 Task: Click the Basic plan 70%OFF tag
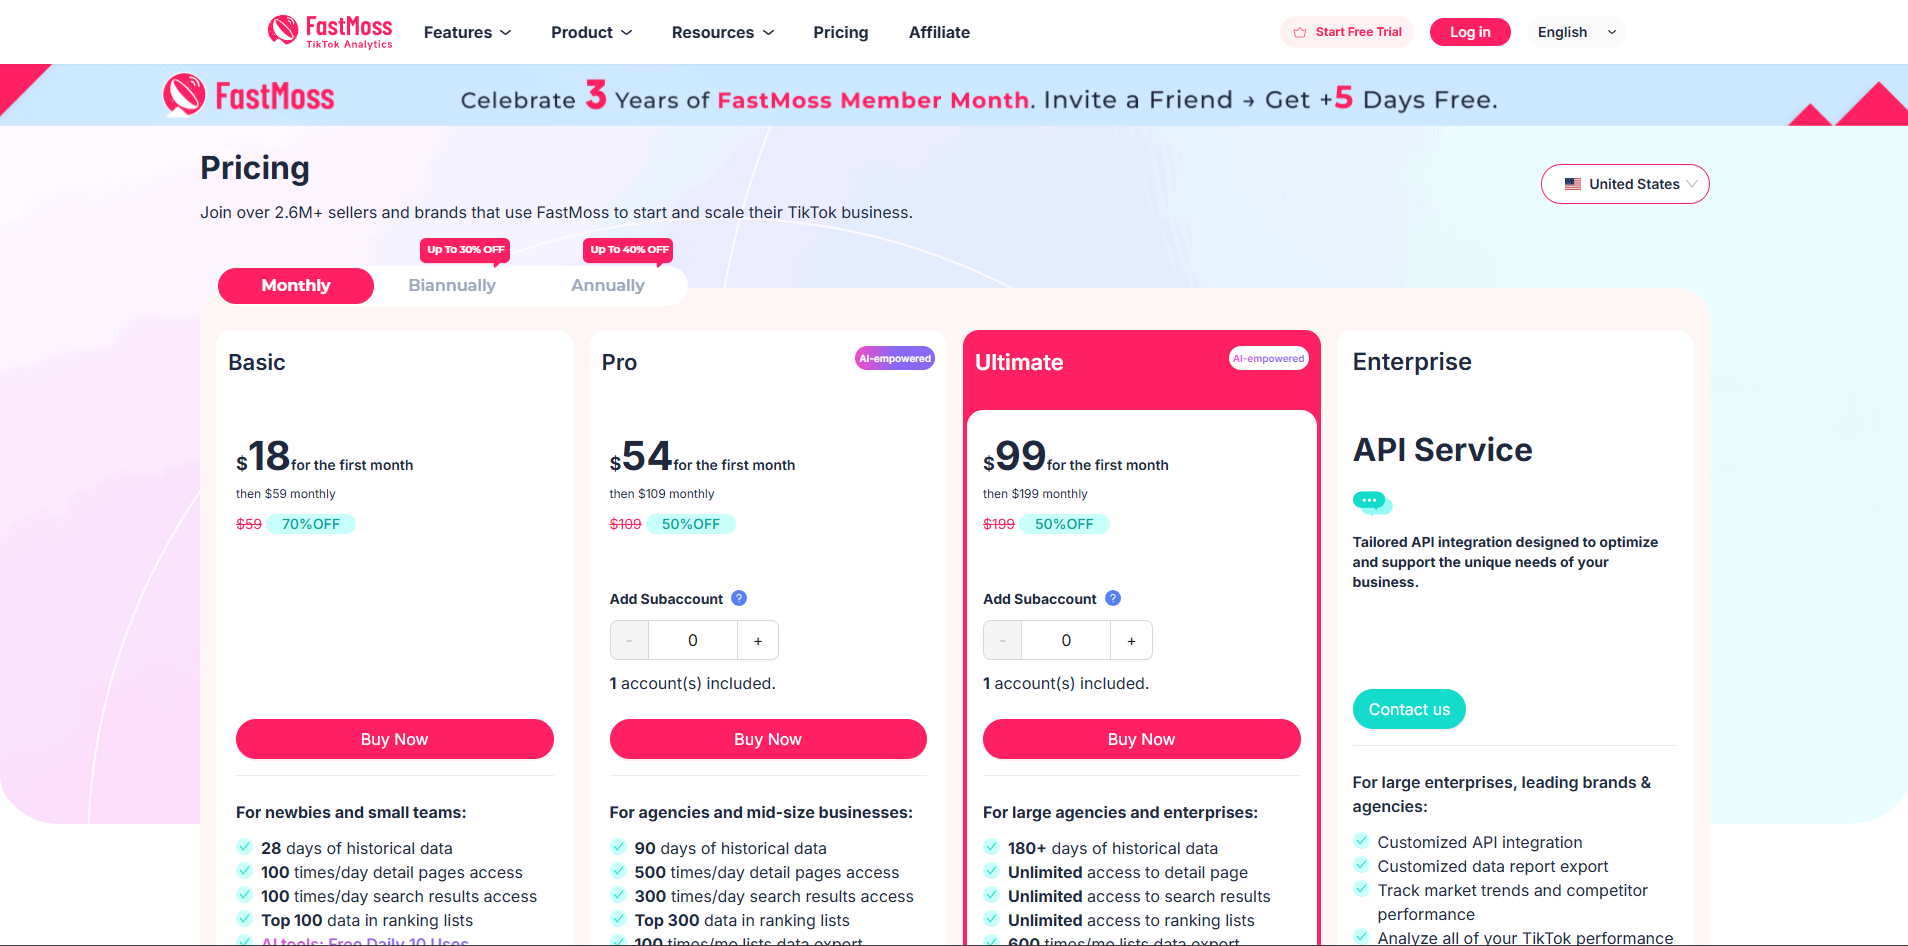311,524
